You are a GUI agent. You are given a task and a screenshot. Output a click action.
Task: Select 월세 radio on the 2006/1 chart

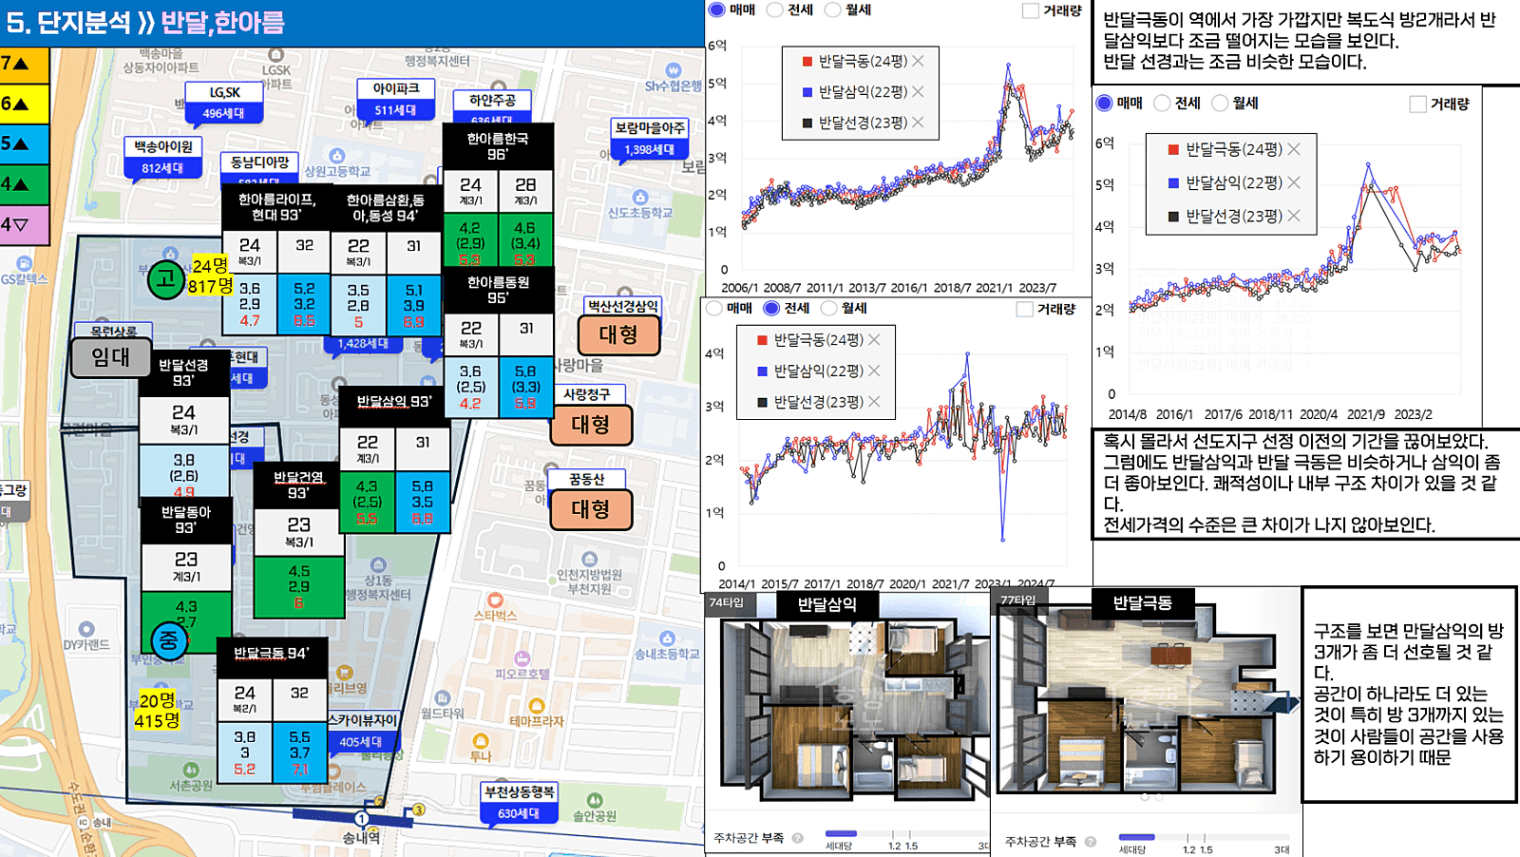(833, 10)
